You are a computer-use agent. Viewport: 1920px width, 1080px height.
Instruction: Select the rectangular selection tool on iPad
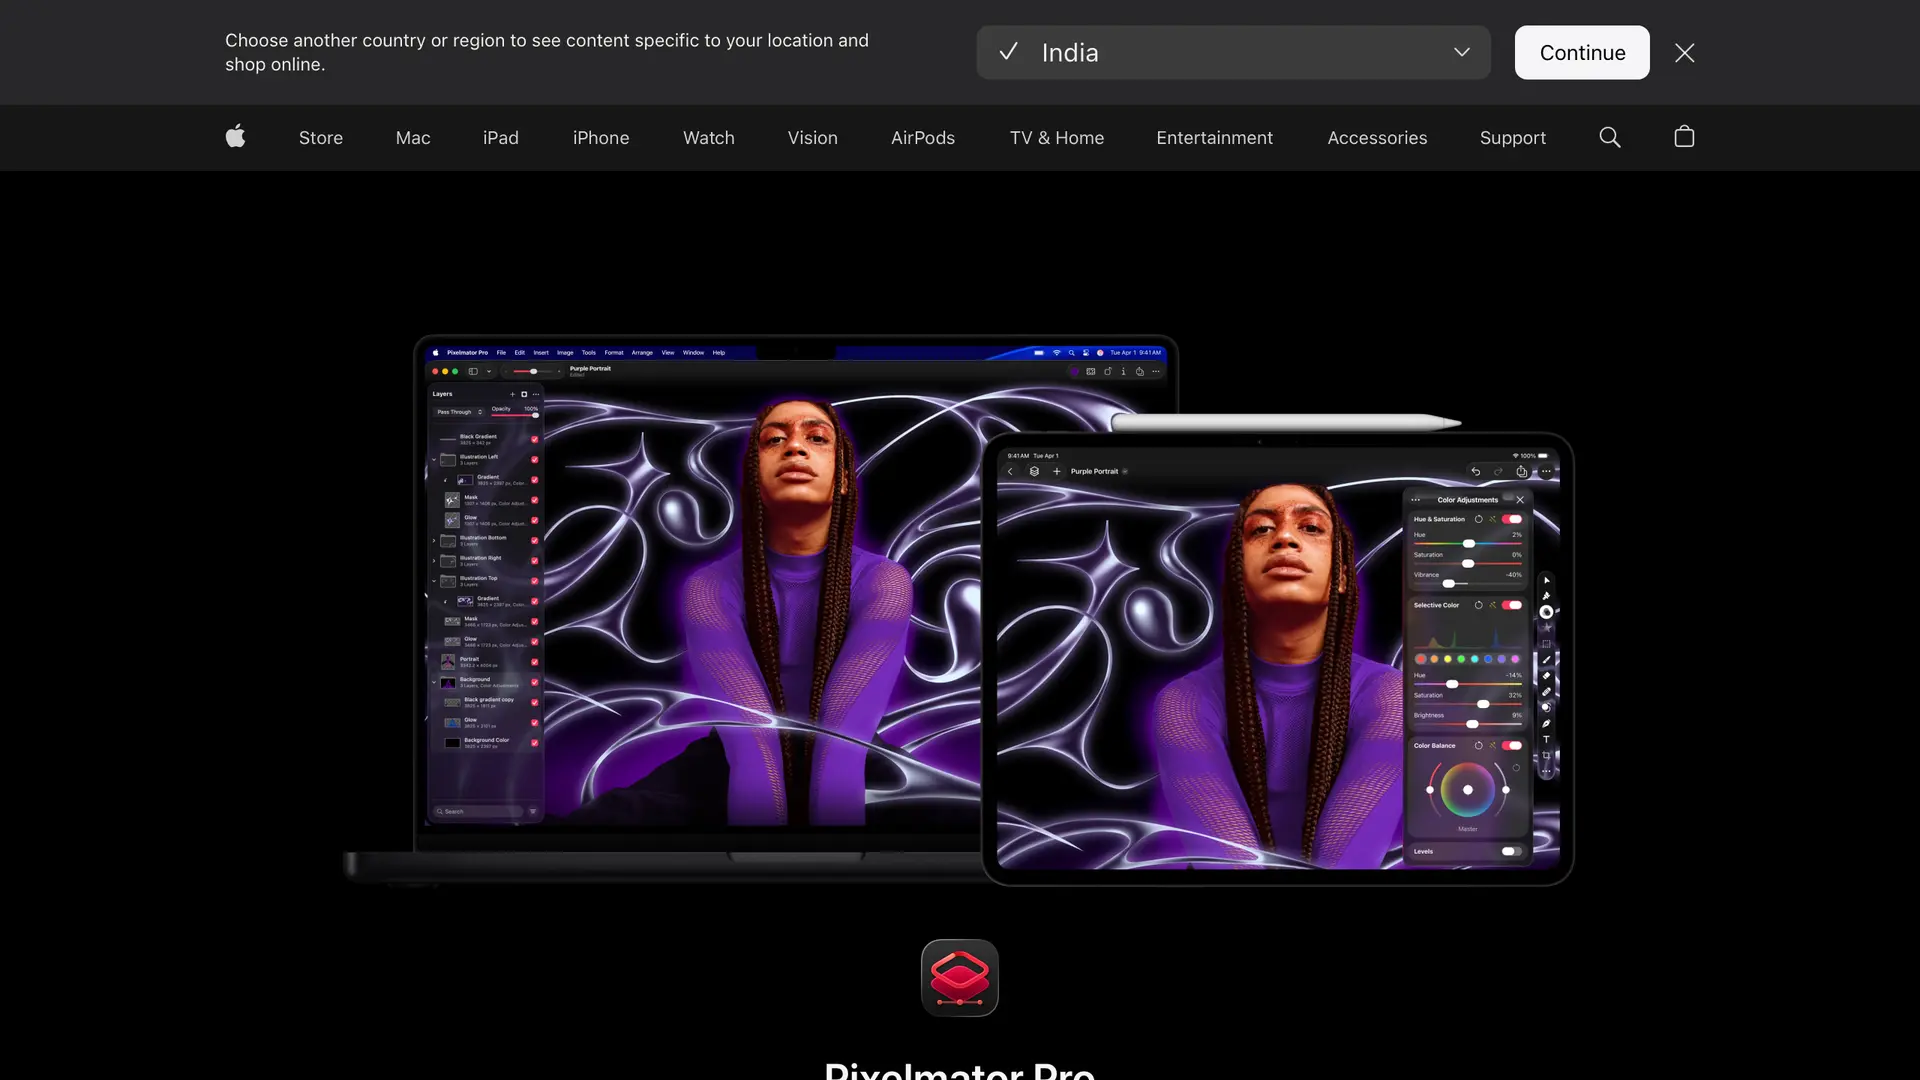click(1546, 644)
